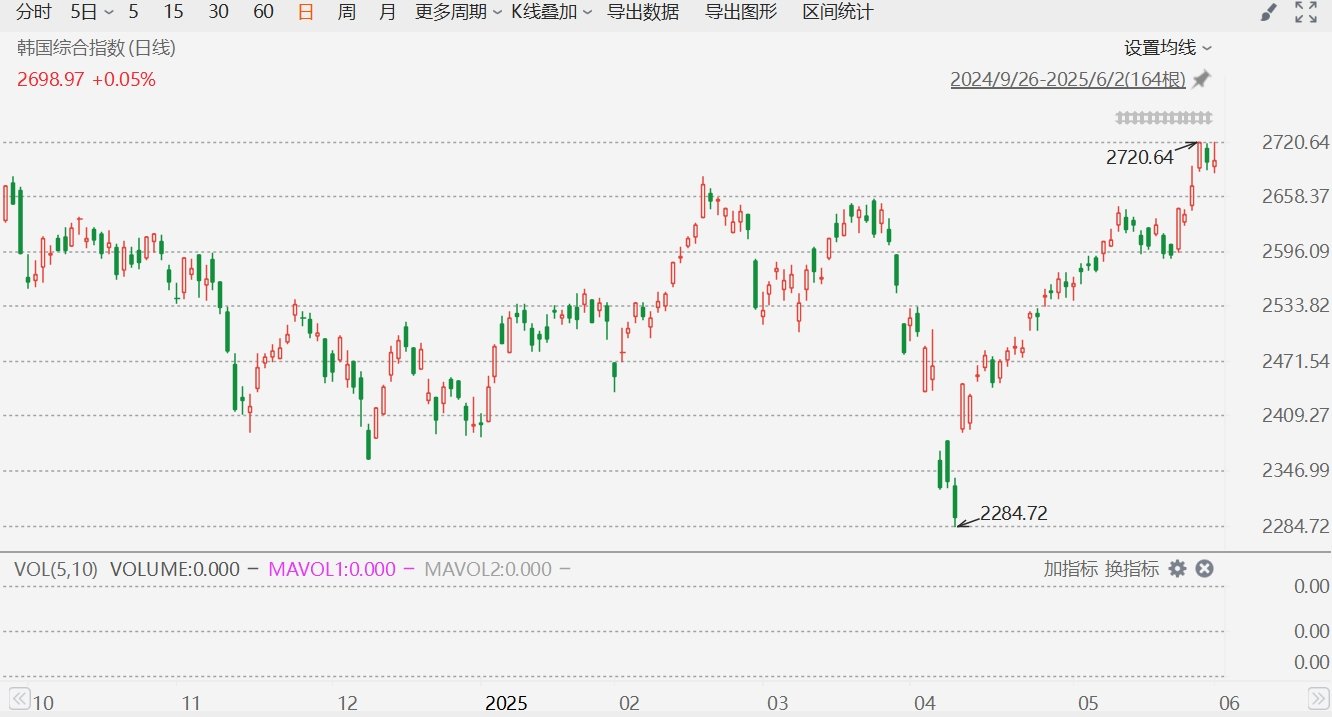The image size is (1332, 717).
Task: Click 导出数据 export data button
Action: pyautogui.click(x=643, y=12)
